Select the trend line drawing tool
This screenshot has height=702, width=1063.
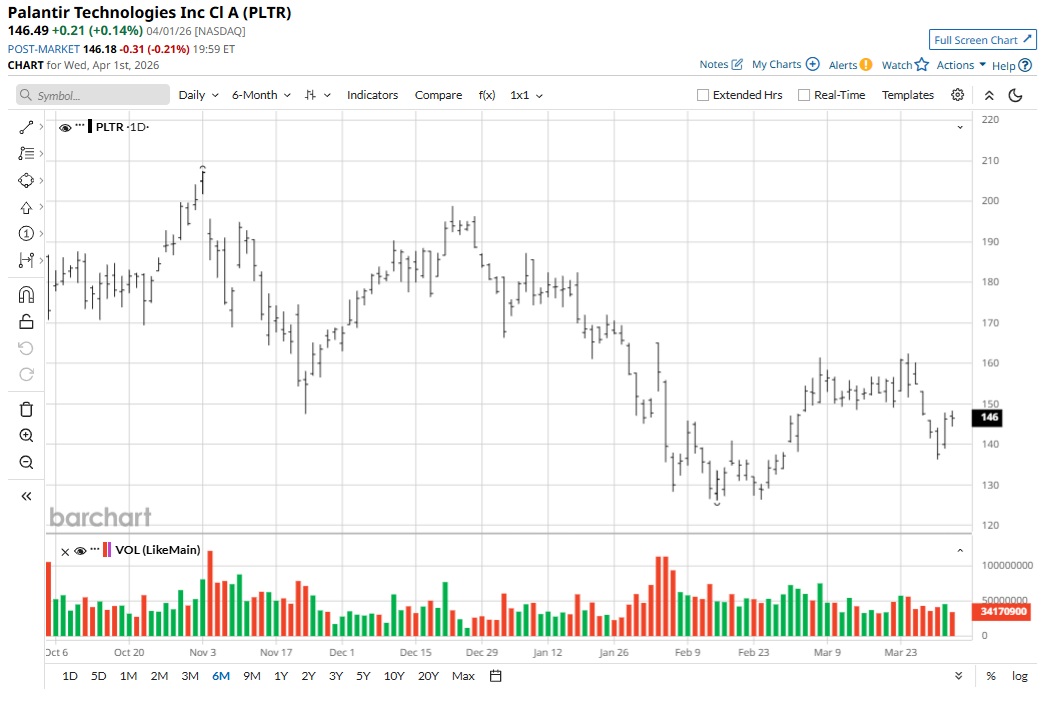[x=26, y=127]
